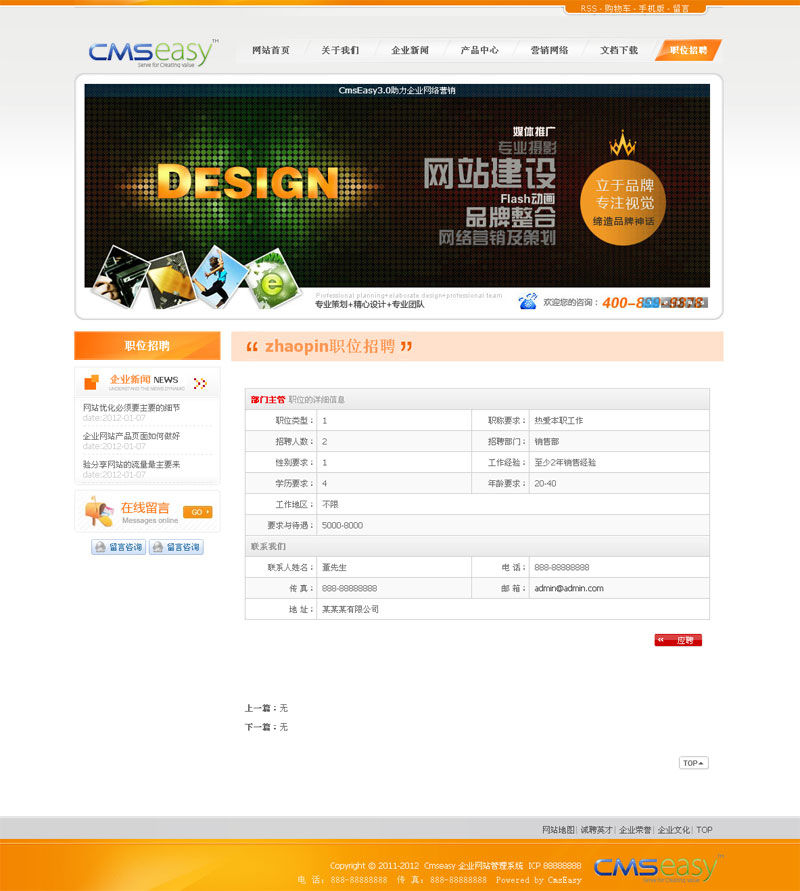Click the first 留言咨询 badge

coord(118,547)
